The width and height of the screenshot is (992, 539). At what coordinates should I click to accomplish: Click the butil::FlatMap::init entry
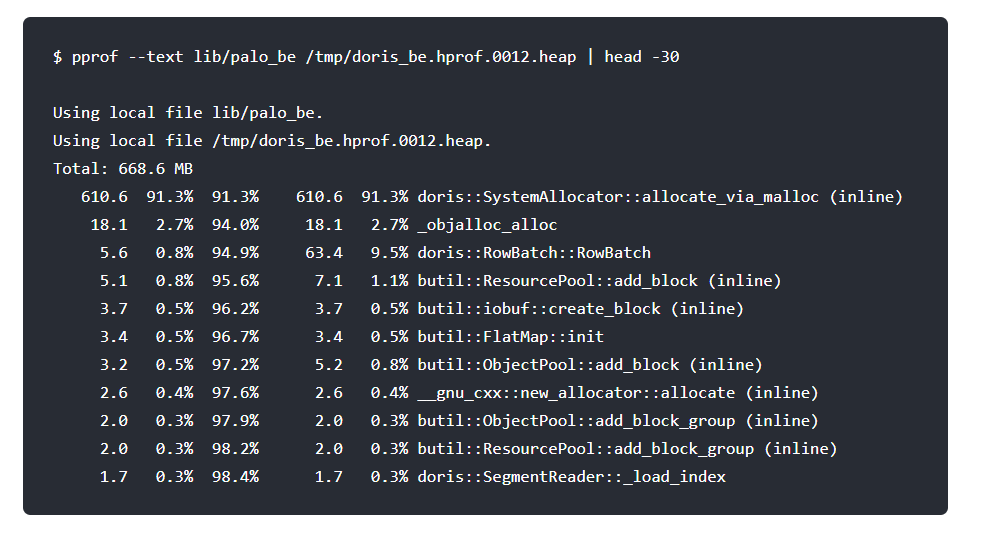coord(510,337)
